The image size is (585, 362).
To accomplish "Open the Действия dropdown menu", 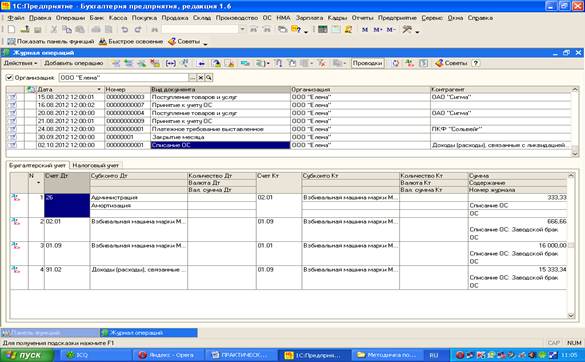I will click(x=21, y=63).
